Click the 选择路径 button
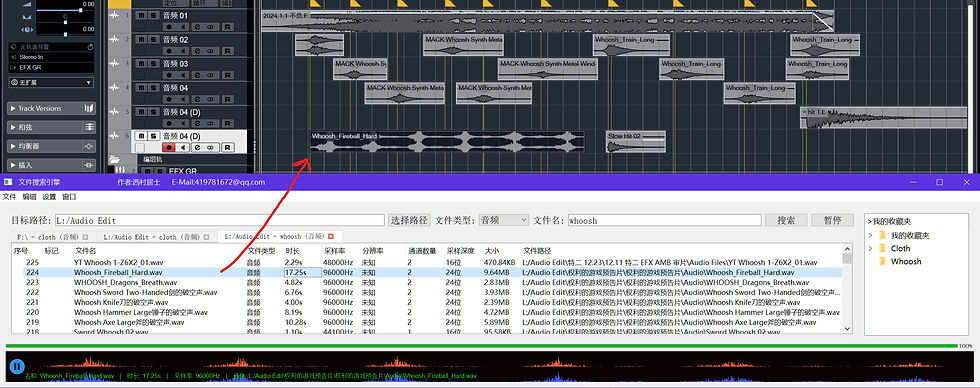Viewport: 980px width, 388px height. [x=410, y=220]
